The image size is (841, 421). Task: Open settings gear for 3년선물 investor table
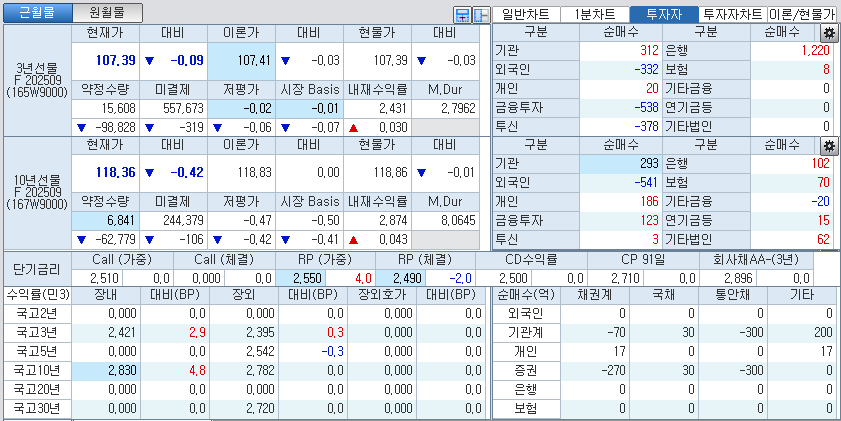click(x=830, y=33)
